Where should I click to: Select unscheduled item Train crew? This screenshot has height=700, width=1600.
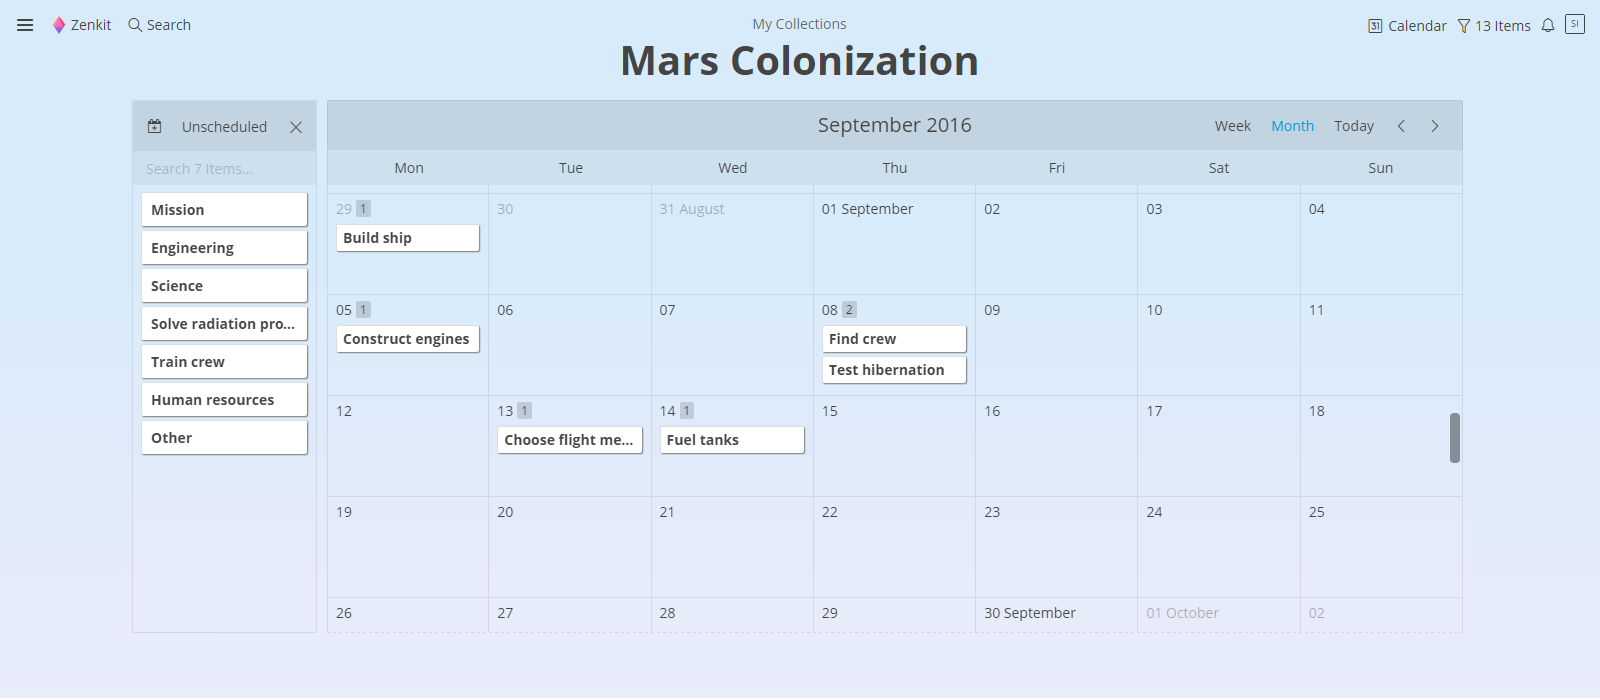224,362
